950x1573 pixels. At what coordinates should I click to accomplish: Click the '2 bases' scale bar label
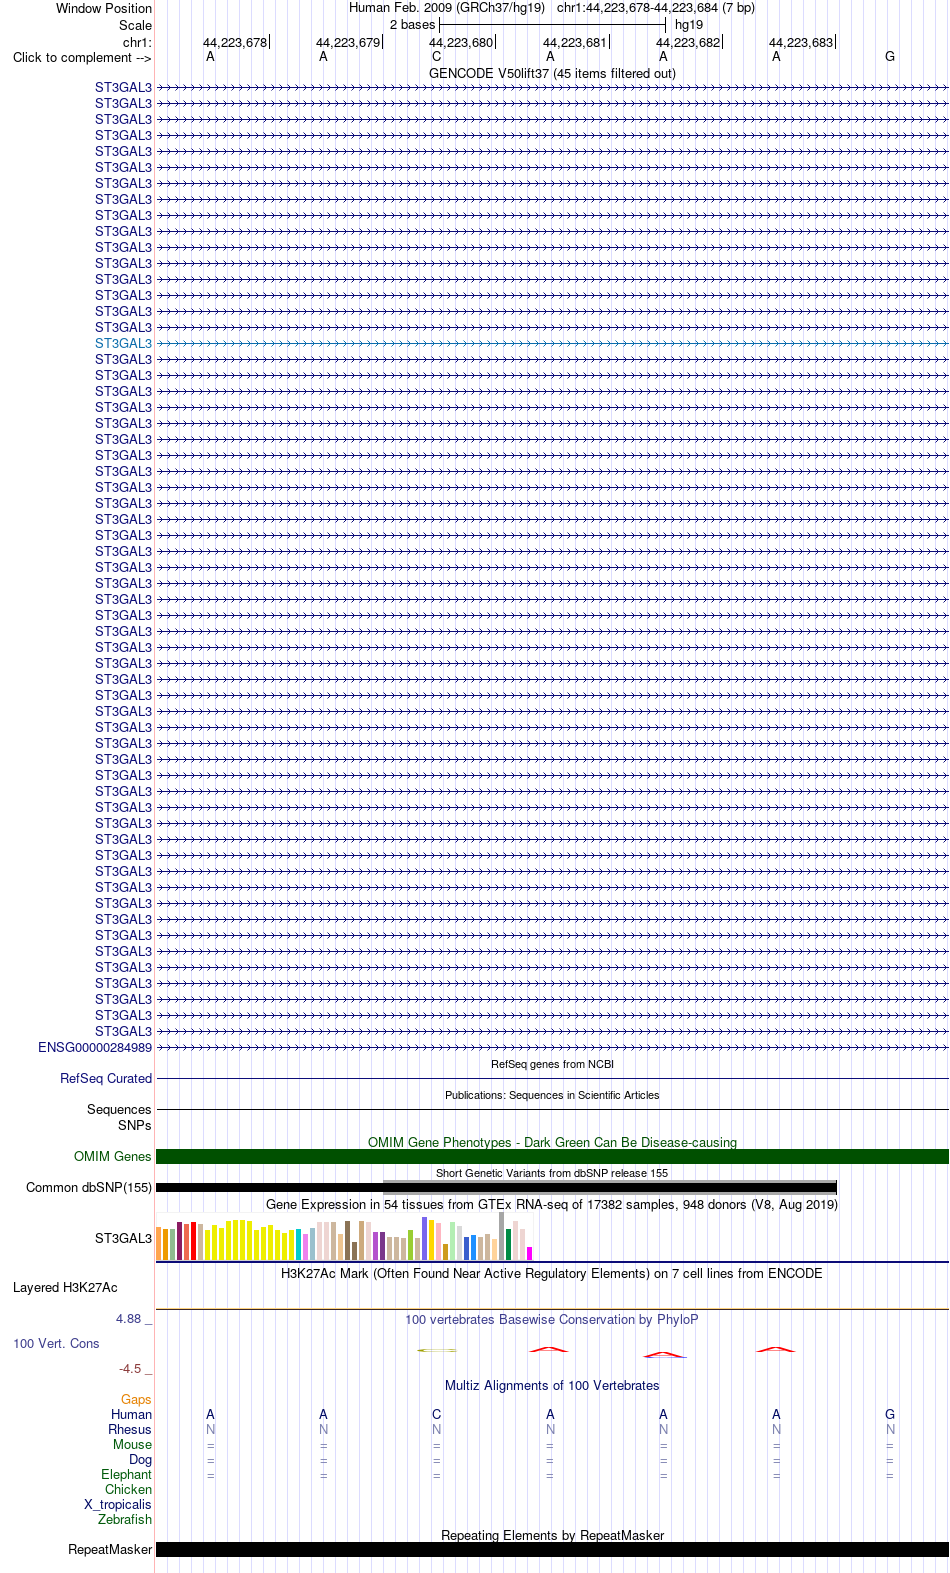coord(412,25)
